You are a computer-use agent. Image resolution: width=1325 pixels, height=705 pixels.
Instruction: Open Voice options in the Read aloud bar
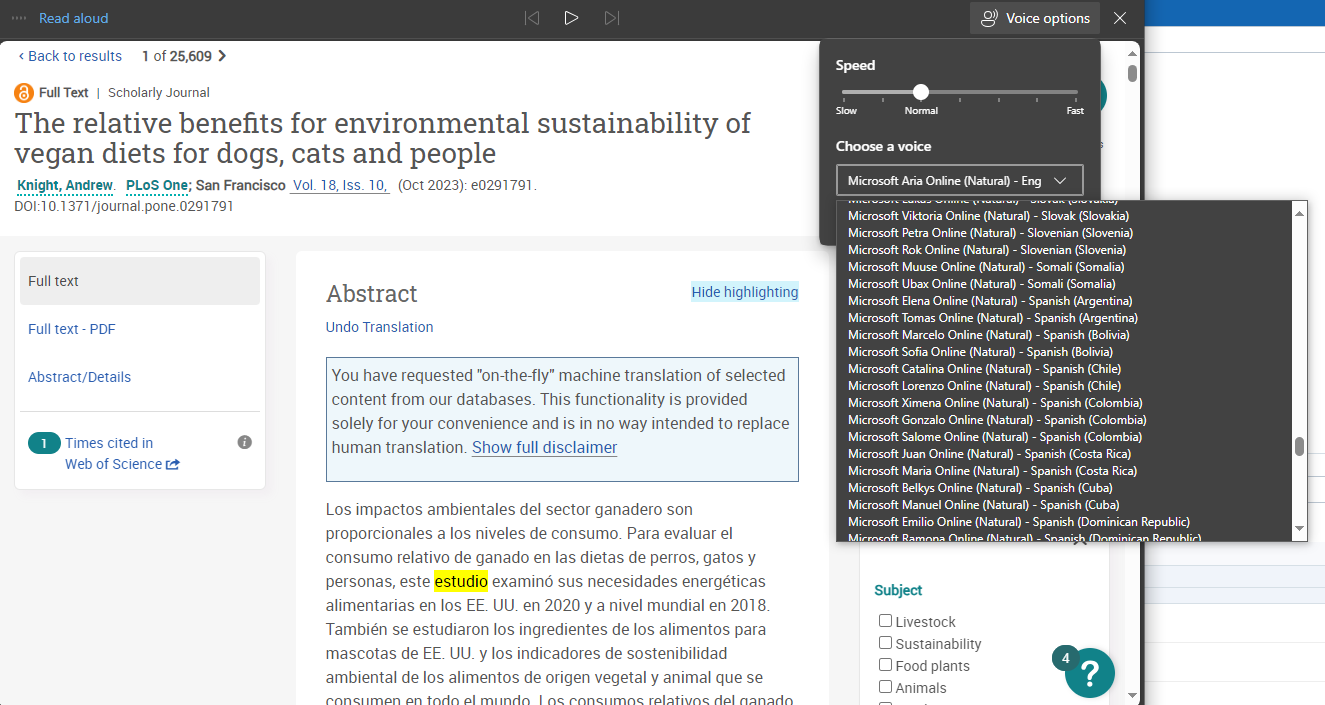click(x=1034, y=17)
